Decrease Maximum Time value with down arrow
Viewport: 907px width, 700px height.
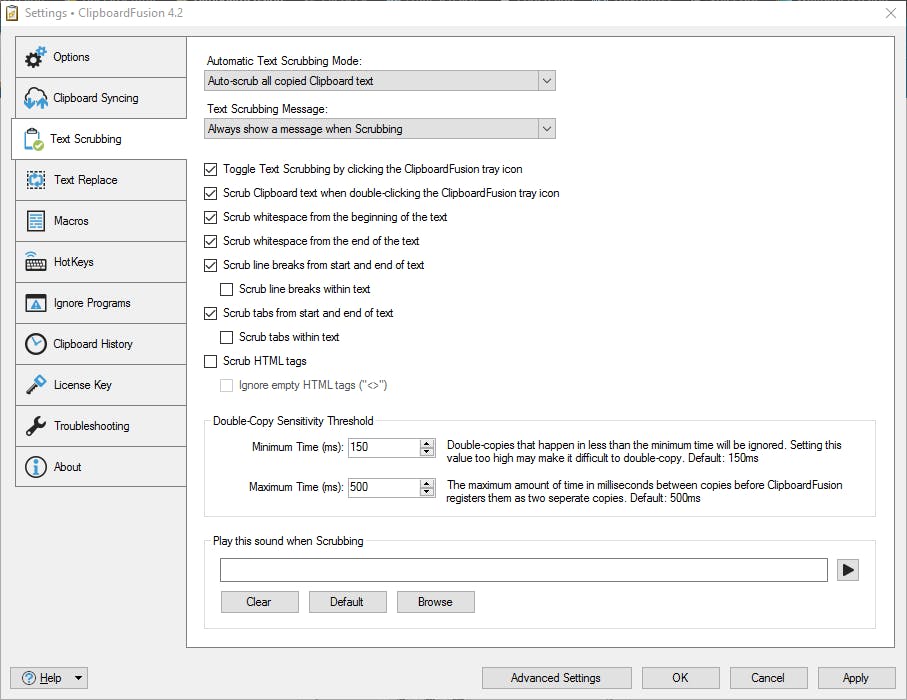pos(427,491)
